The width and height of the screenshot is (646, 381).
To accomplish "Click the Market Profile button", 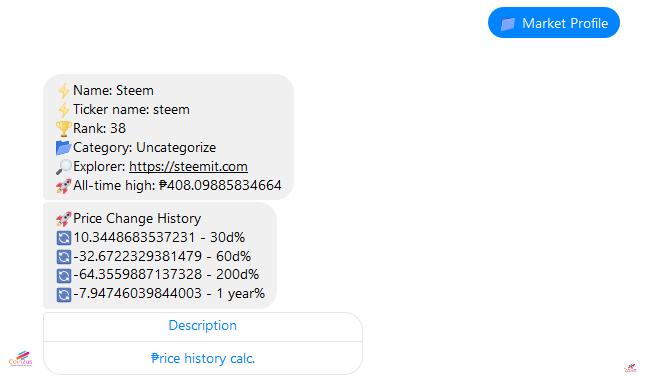I will point(553,23).
